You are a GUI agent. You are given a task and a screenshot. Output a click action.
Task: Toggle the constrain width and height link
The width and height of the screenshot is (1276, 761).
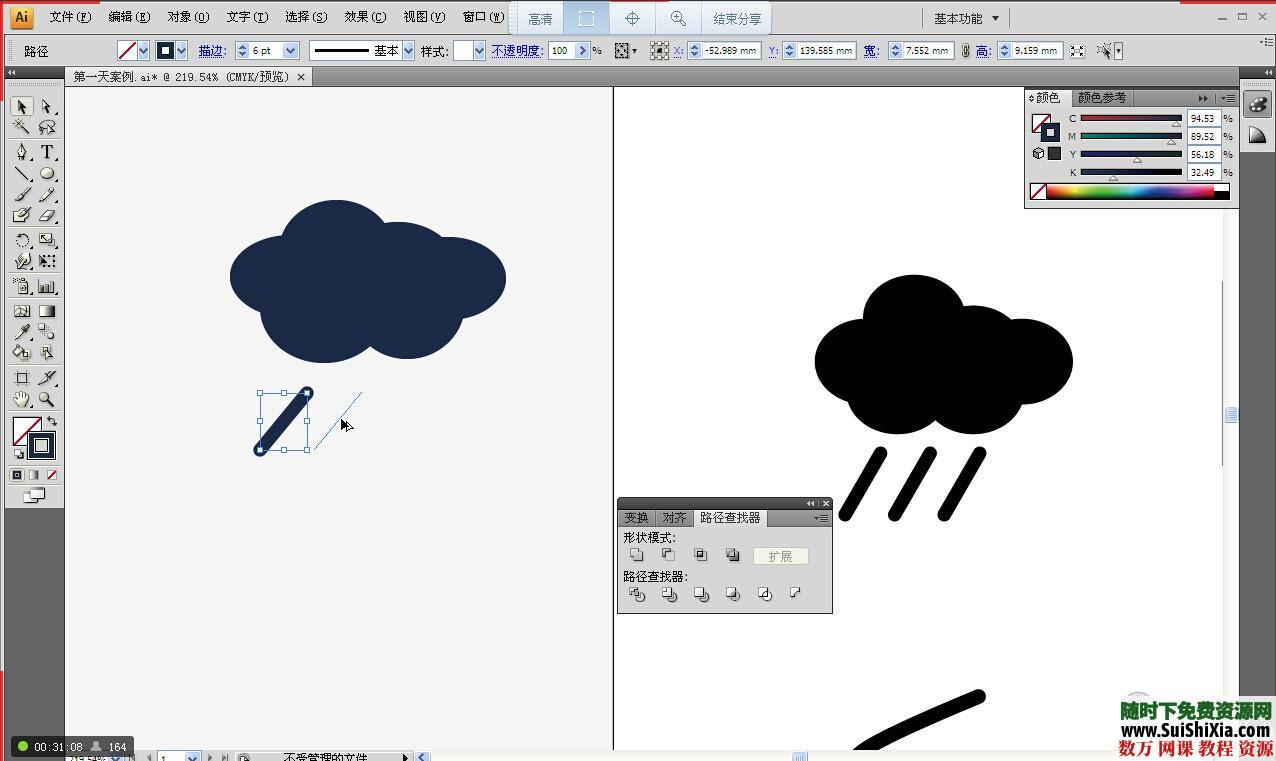[965, 51]
